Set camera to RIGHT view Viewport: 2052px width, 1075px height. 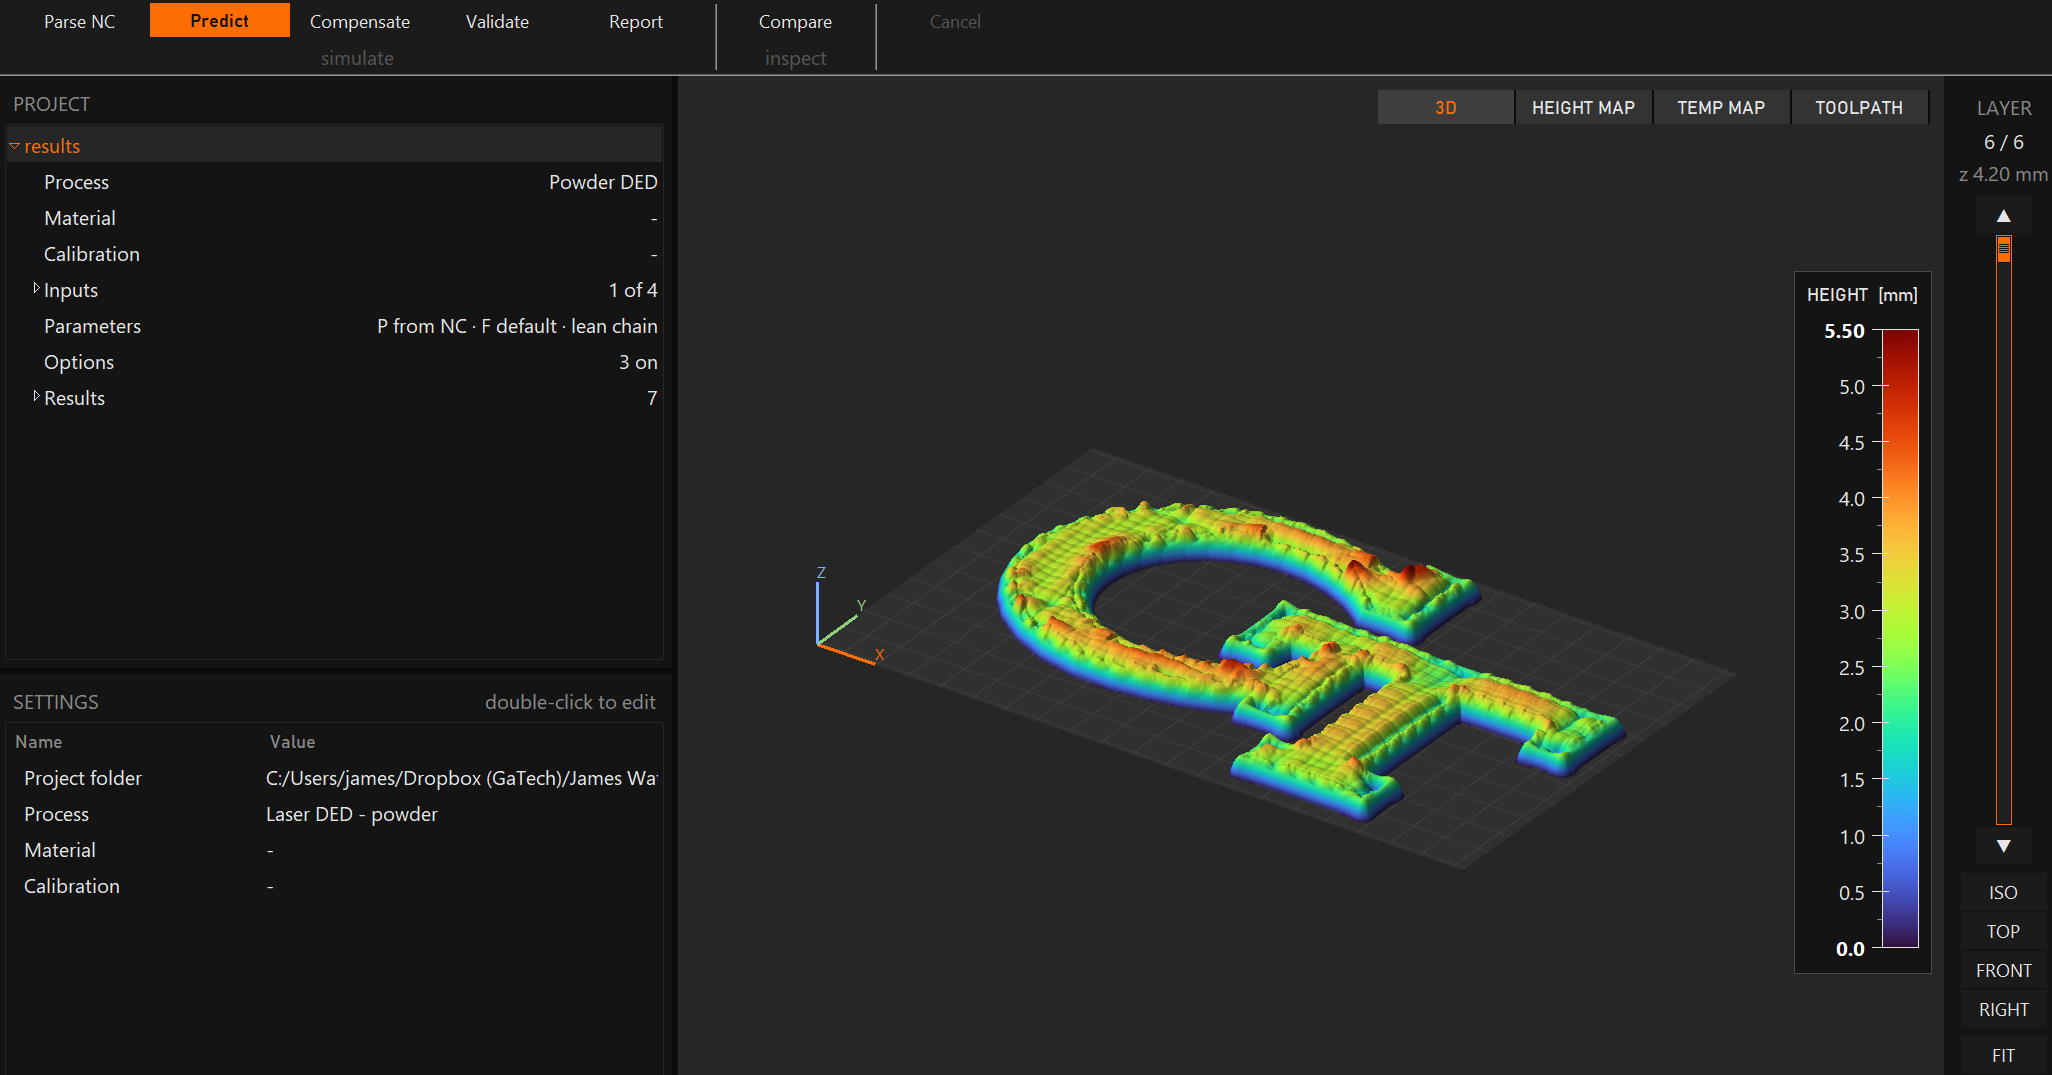pos(2003,1009)
